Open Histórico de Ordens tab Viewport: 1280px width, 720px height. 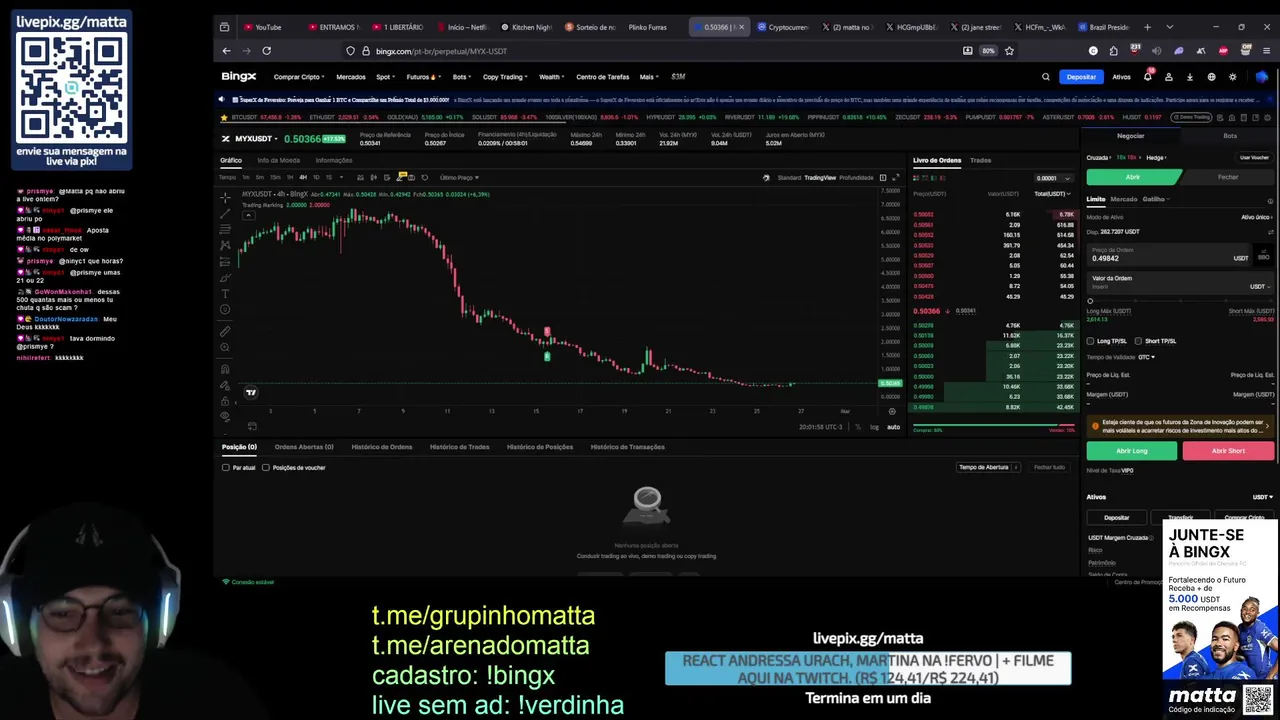point(381,447)
